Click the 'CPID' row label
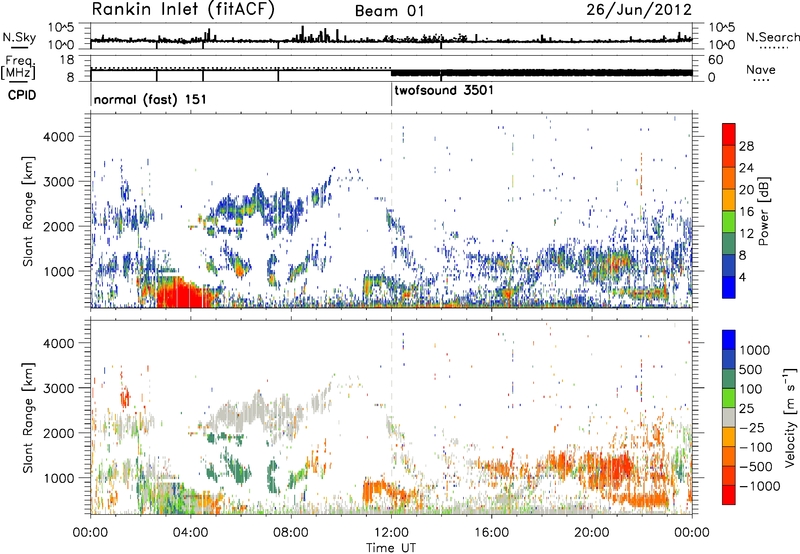The width and height of the screenshot is (800, 554). click(22, 95)
